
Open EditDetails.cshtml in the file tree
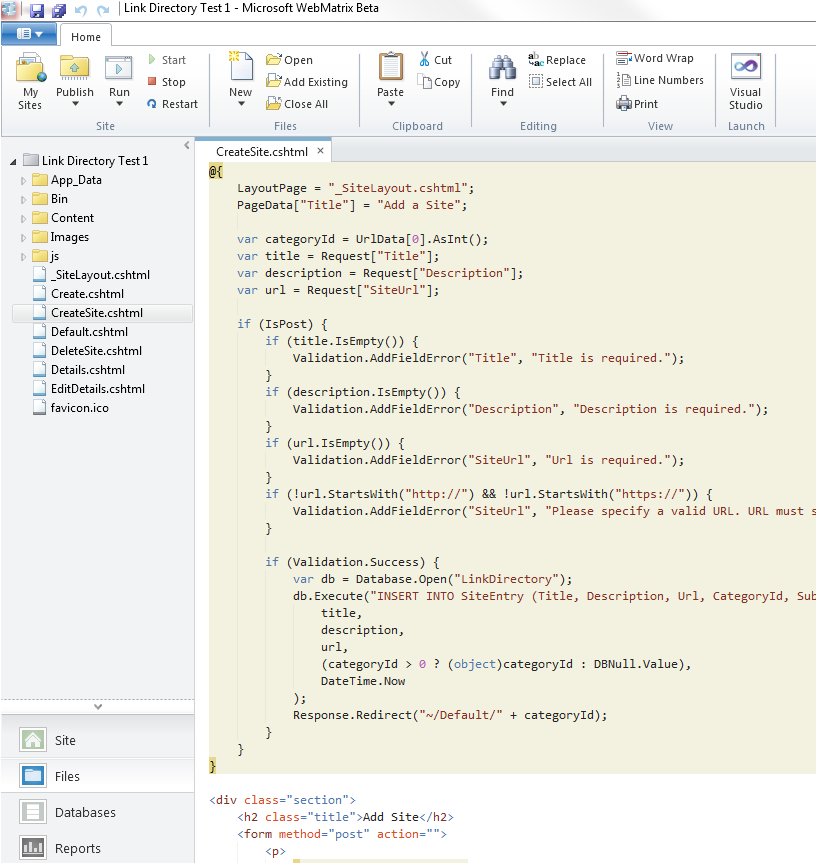coord(97,389)
